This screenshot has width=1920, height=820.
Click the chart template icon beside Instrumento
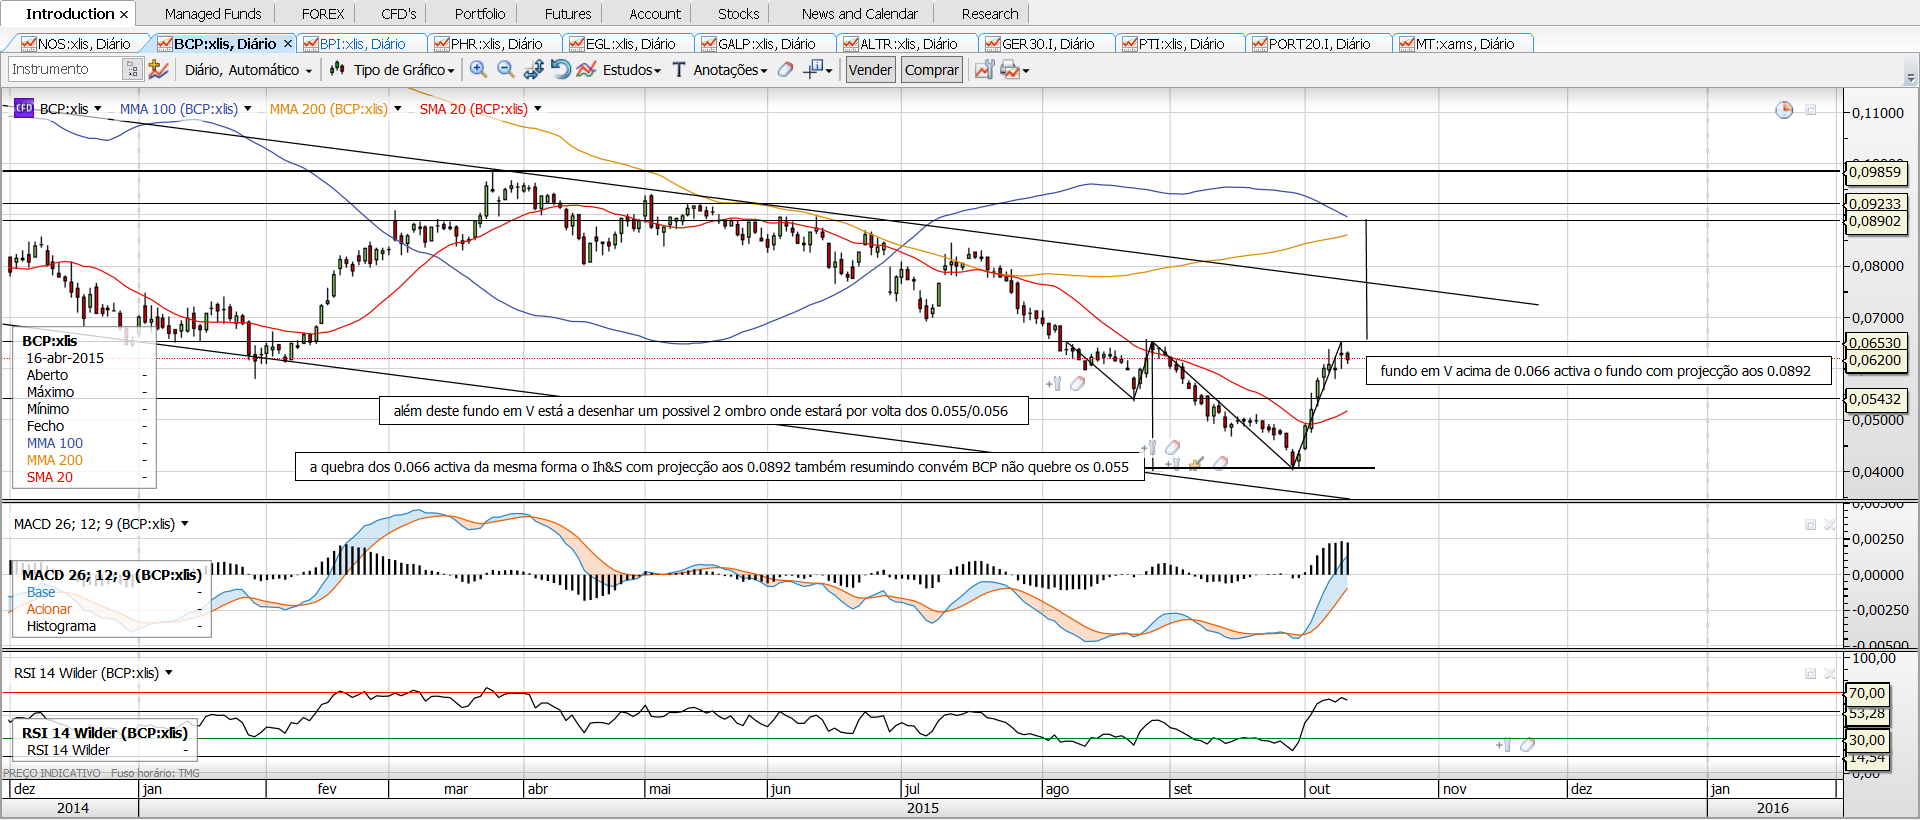[x=158, y=69]
